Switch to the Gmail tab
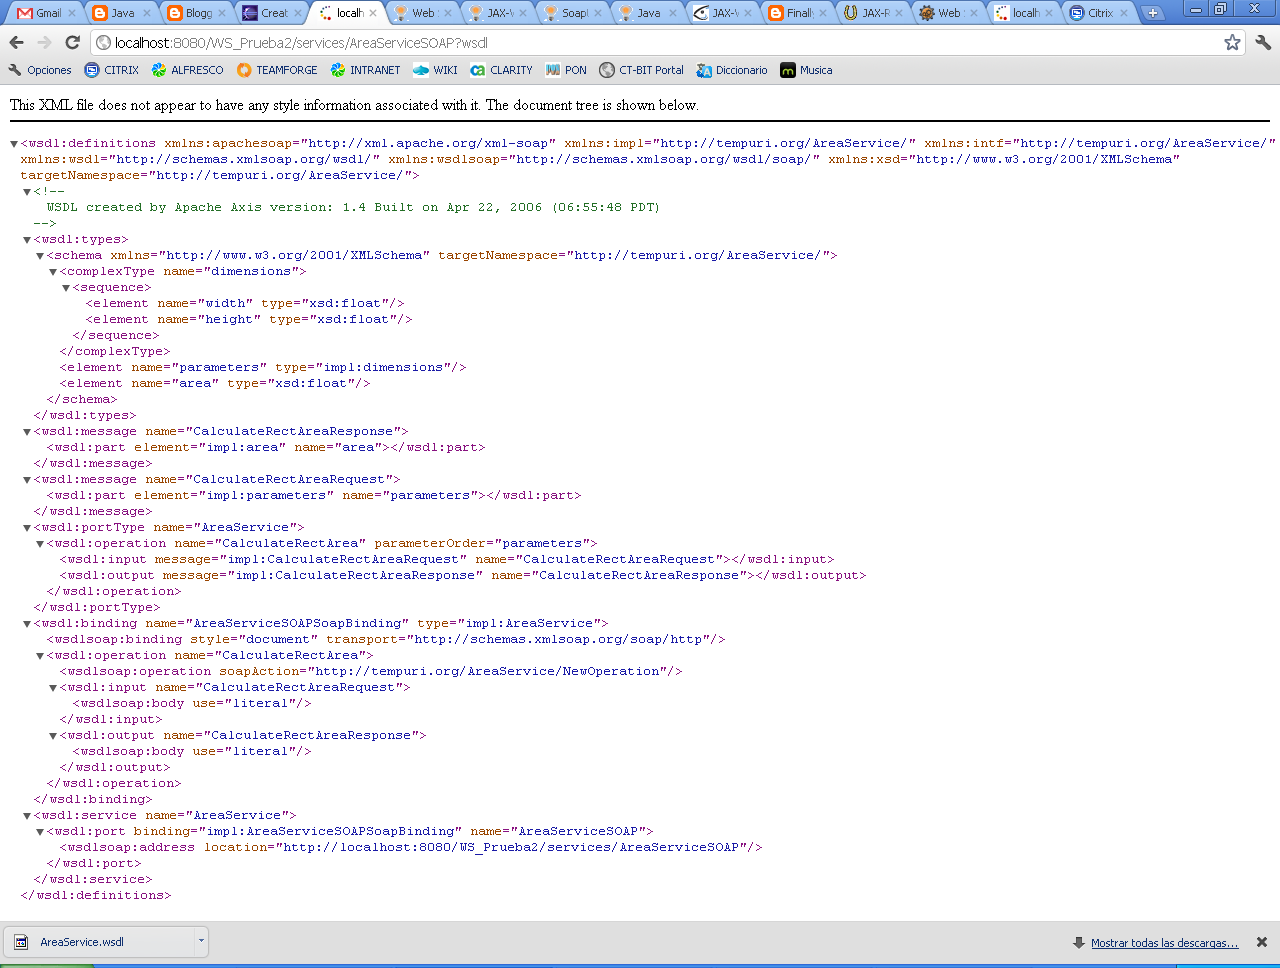This screenshot has width=1280, height=968. [x=46, y=13]
